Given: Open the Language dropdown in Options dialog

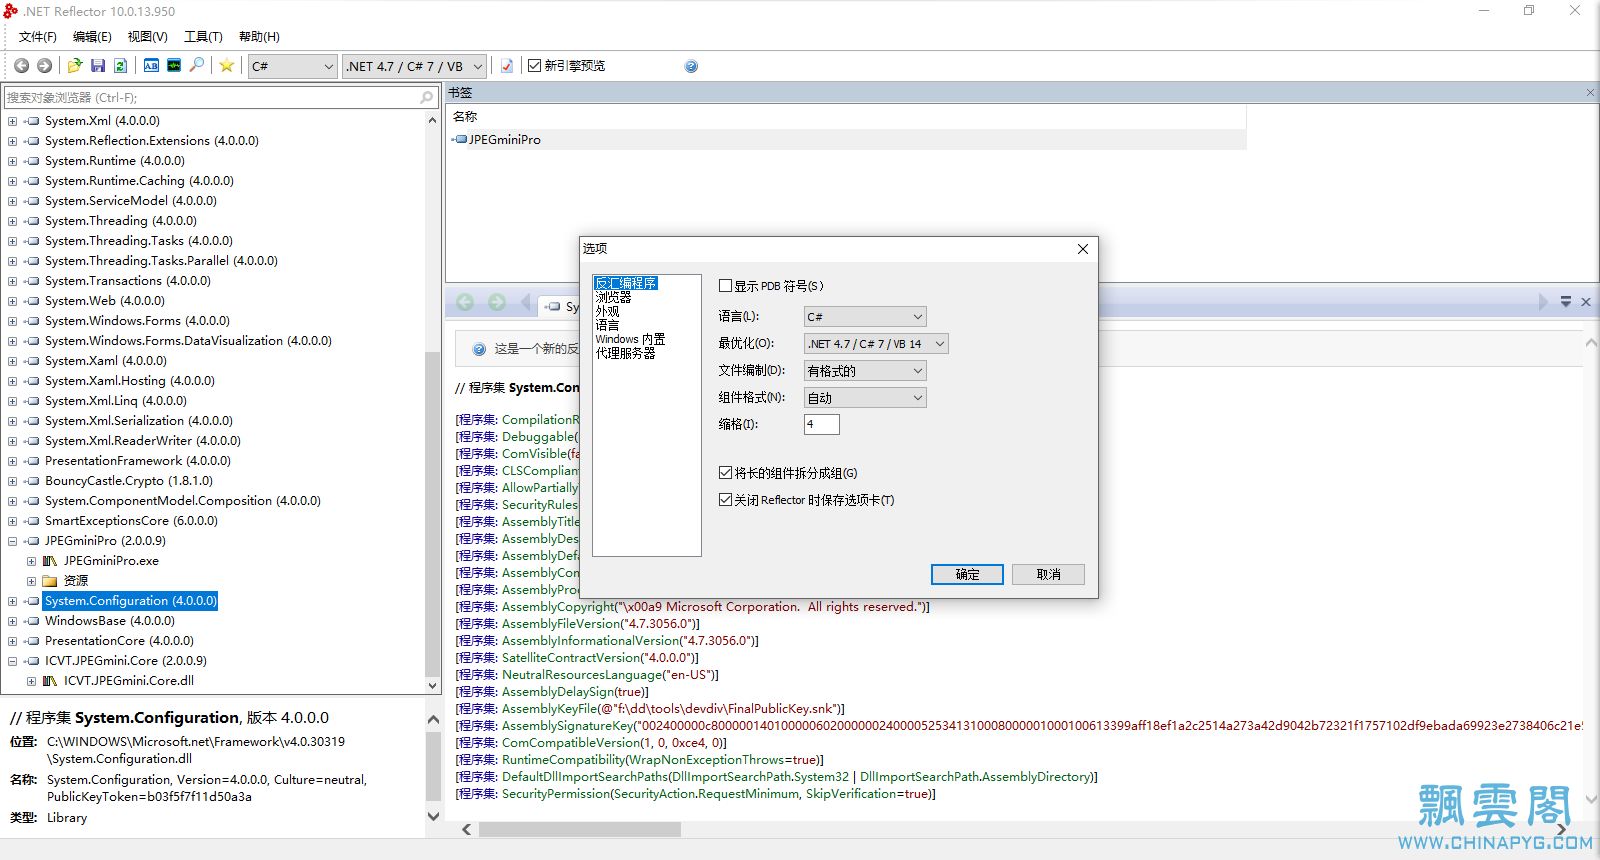Looking at the screenshot, I should 865,316.
